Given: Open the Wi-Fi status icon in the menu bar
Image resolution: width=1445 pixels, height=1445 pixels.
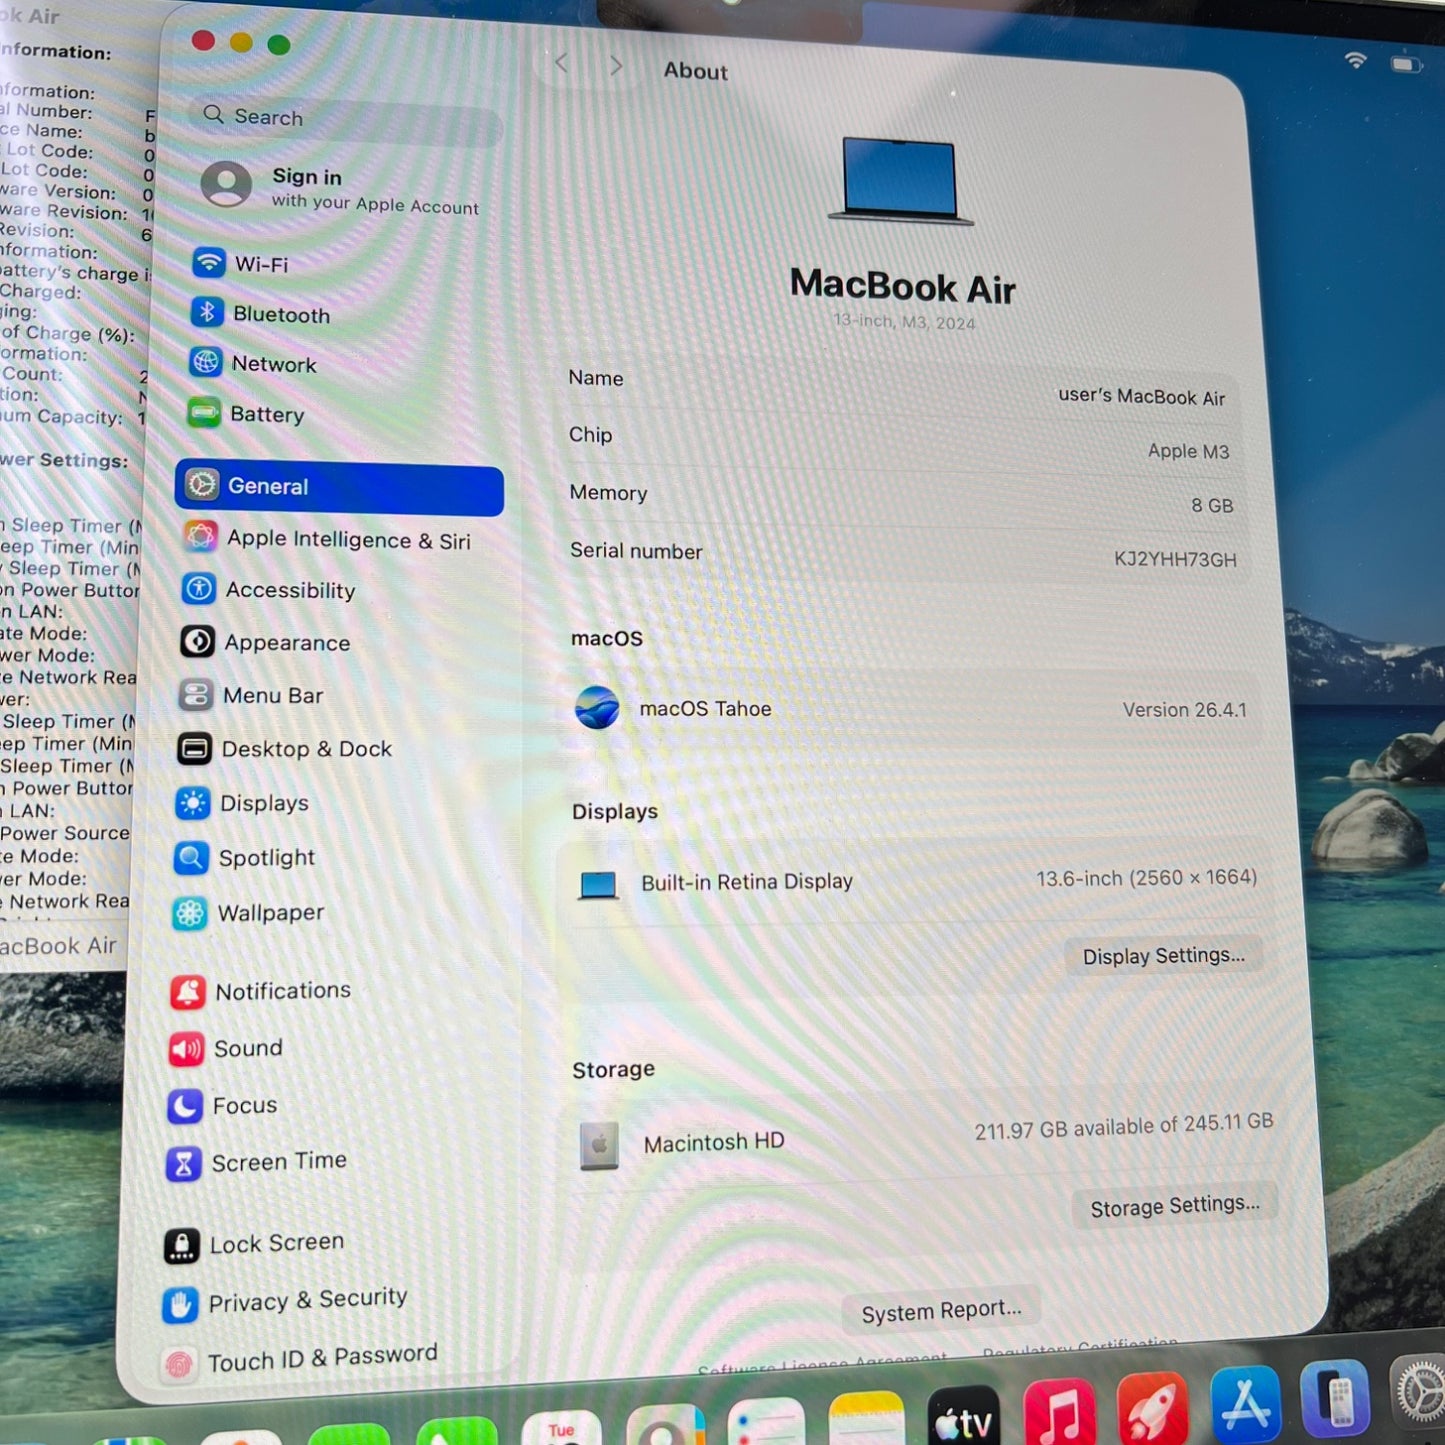Looking at the screenshot, I should pos(1356,60).
